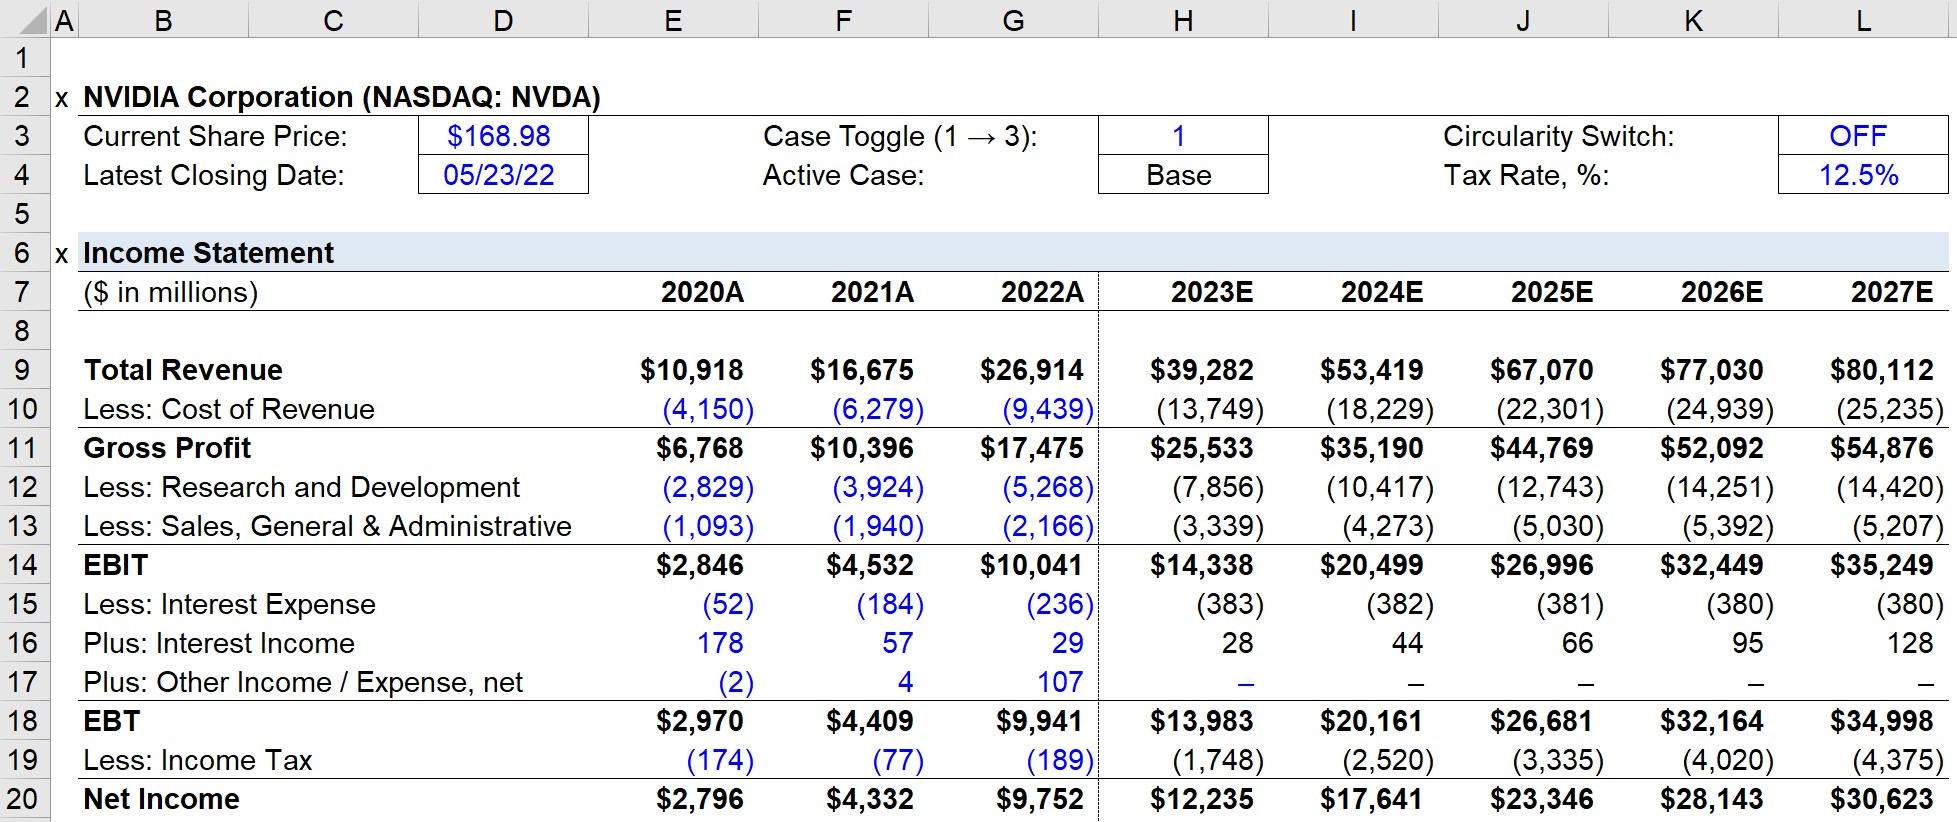Click 2026E EBT $32,164
Viewport: 1957px width, 822px height.
tap(1711, 721)
